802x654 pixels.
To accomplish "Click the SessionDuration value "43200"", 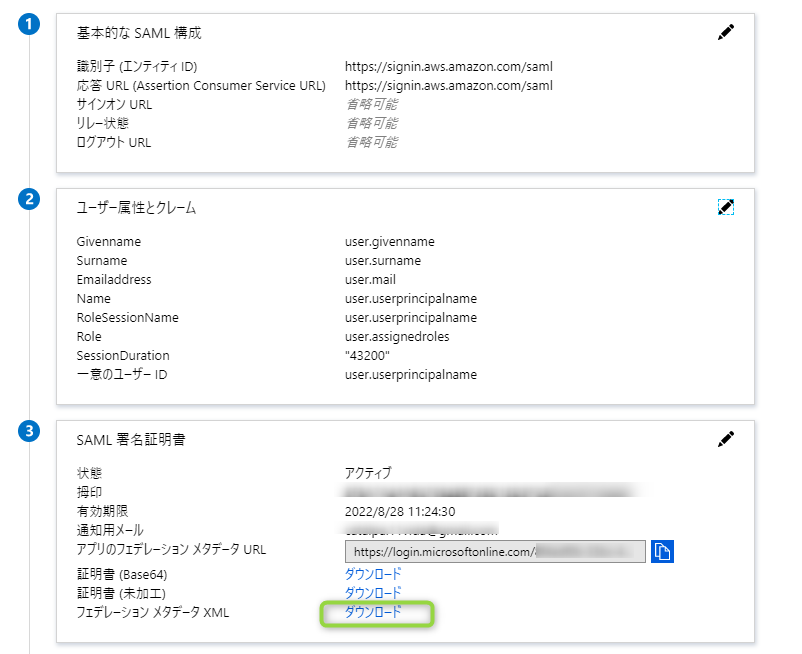I will (366, 355).
